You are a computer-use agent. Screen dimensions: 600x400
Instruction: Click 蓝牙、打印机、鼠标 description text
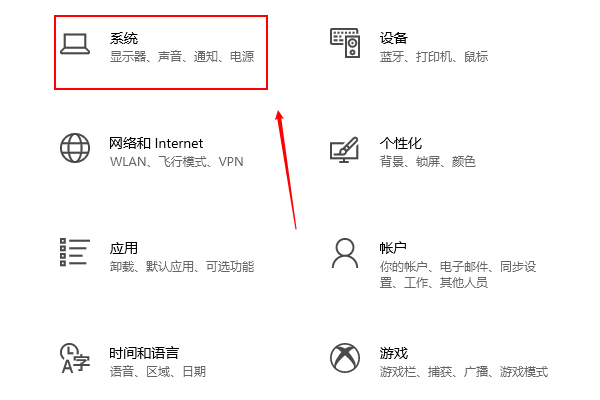pyautogui.click(x=434, y=57)
